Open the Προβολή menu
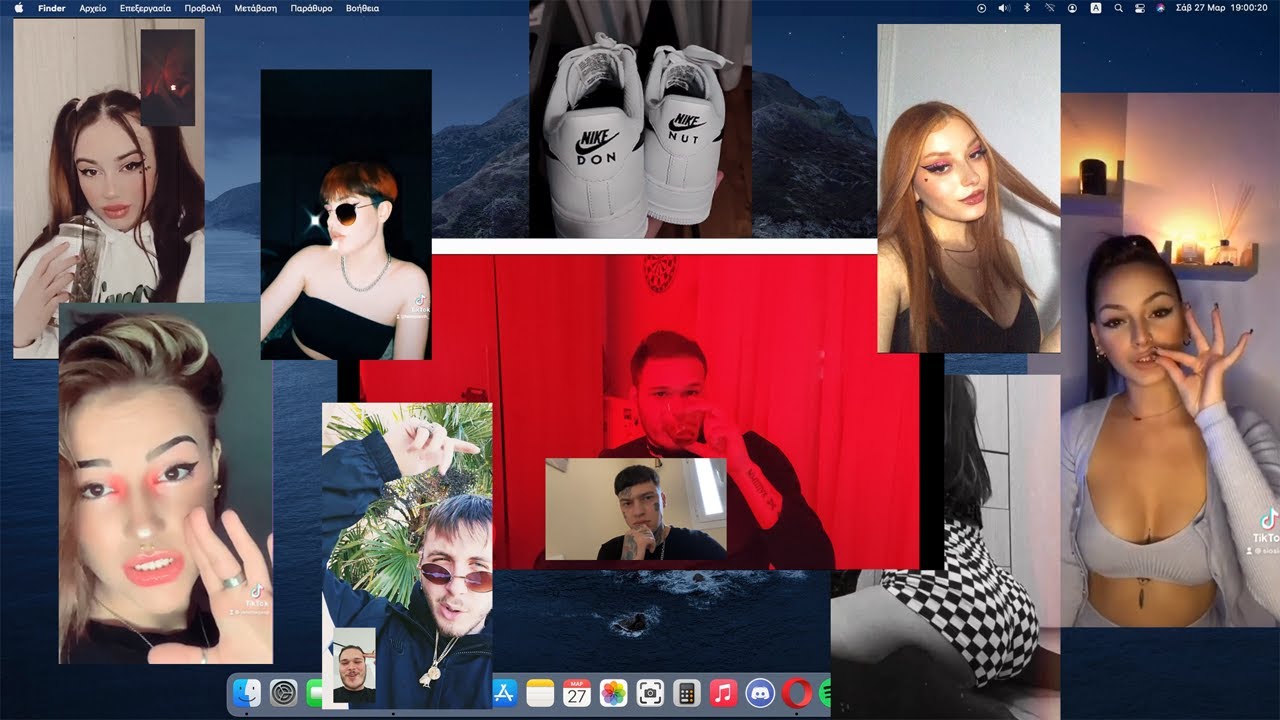The width and height of the screenshot is (1280, 720). [x=202, y=8]
